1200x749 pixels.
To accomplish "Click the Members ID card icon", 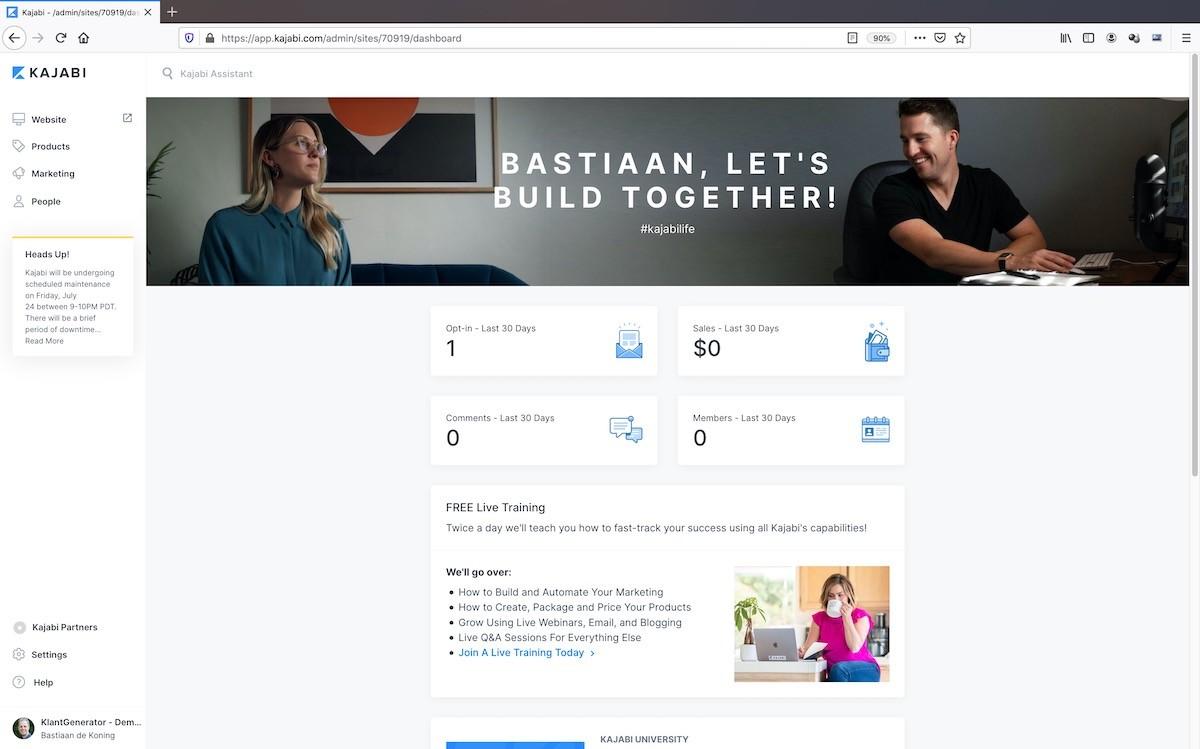I will pyautogui.click(x=875, y=430).
